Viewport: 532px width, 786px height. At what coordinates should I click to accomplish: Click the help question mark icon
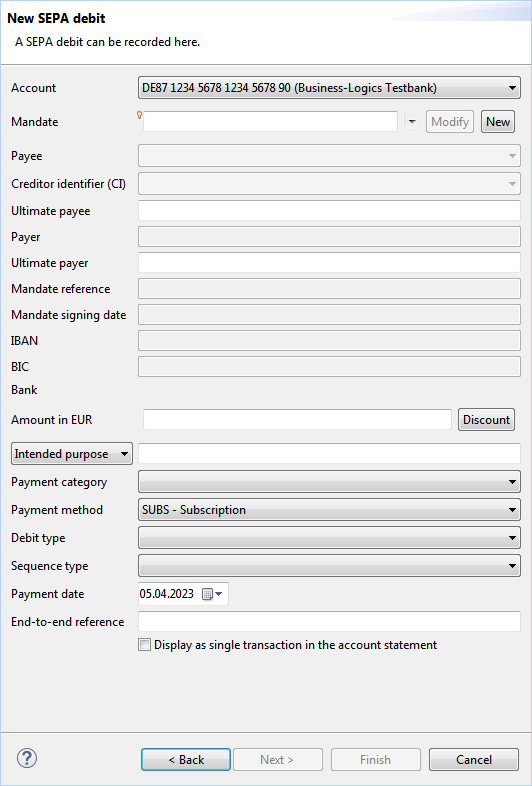click(x=27, y=758)
